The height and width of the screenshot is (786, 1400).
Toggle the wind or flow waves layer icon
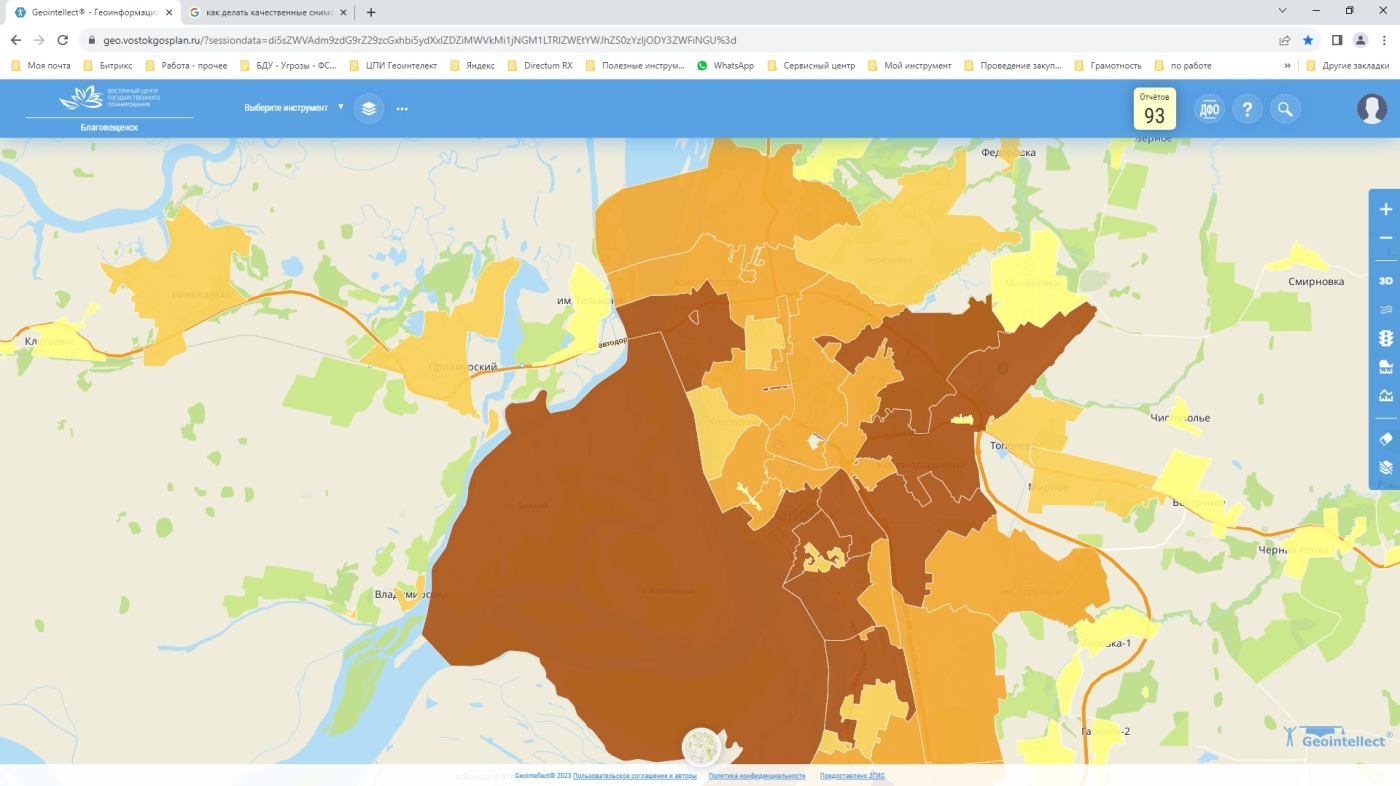click(x=1385, y=310)
